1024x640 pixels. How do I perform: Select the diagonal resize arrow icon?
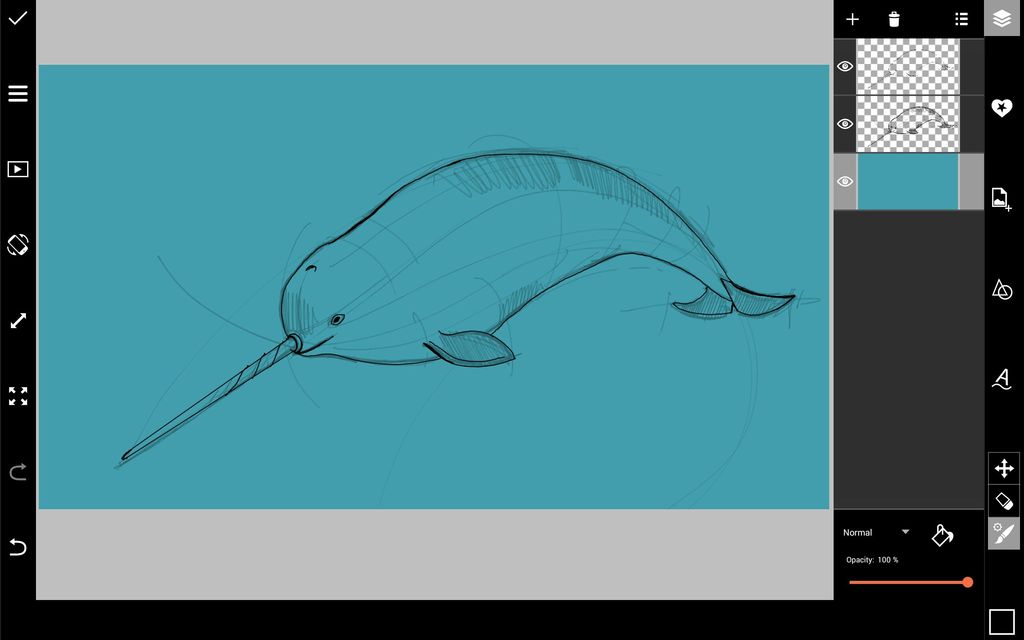point(18,321)
